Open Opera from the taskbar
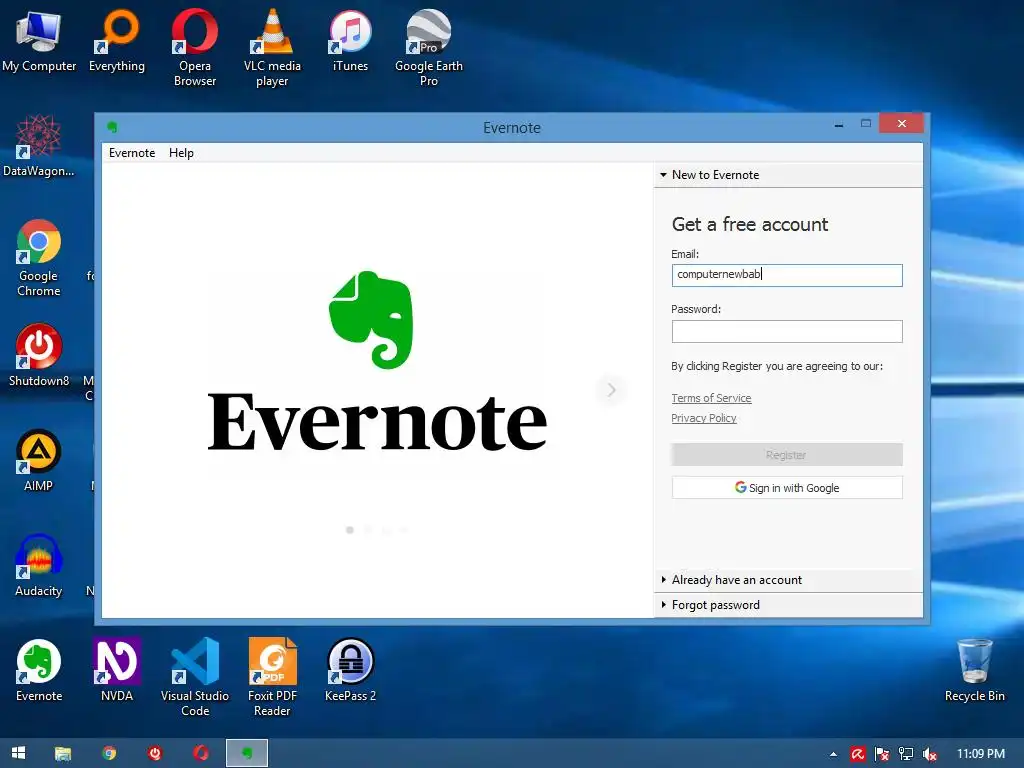Viewport: 1024px width, 768px height. [x=200, y=753]
